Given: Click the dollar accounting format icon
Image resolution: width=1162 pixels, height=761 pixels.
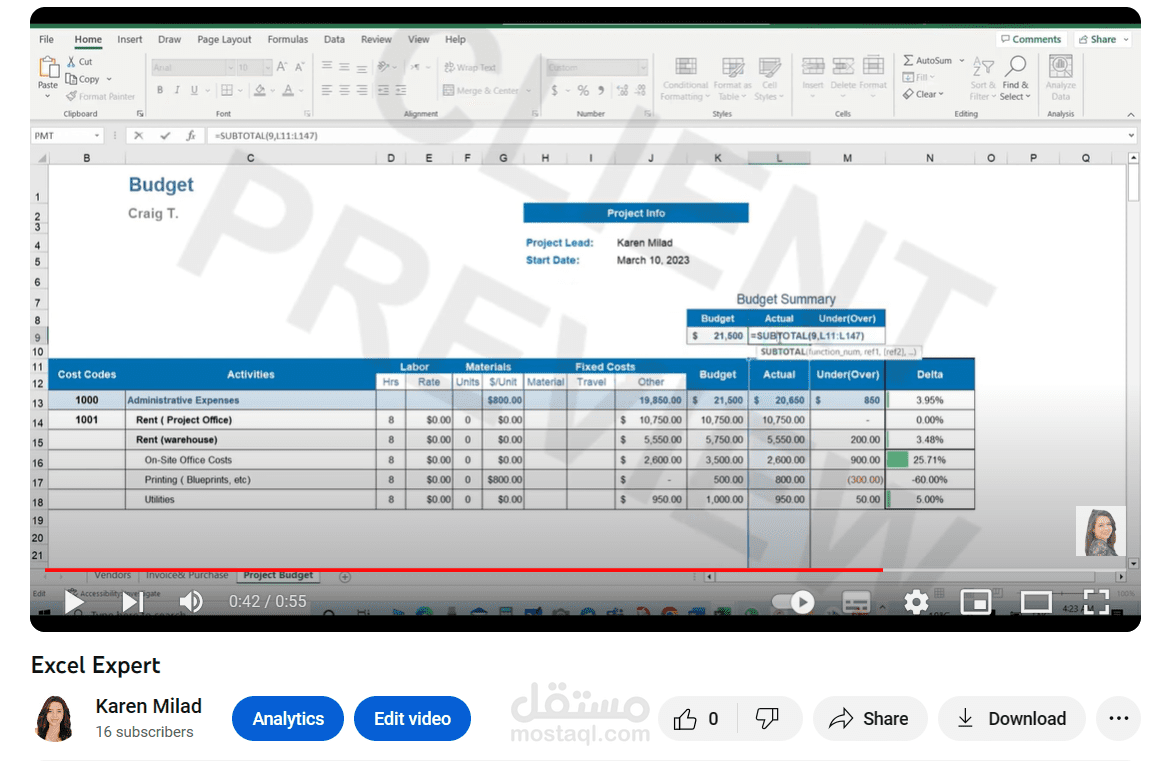Looking at the screenshot, I should coord(554,90).
